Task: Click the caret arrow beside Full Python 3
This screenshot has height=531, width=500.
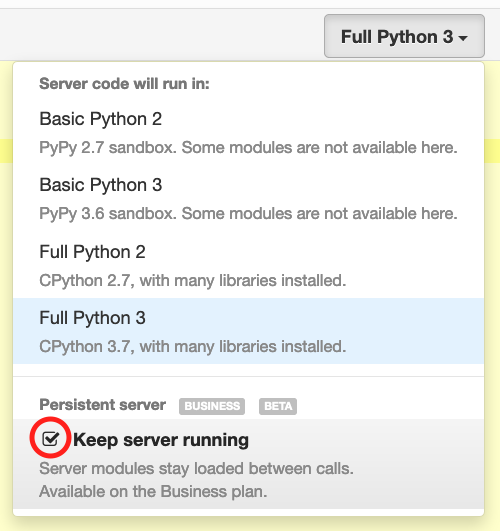Action: 463,38
